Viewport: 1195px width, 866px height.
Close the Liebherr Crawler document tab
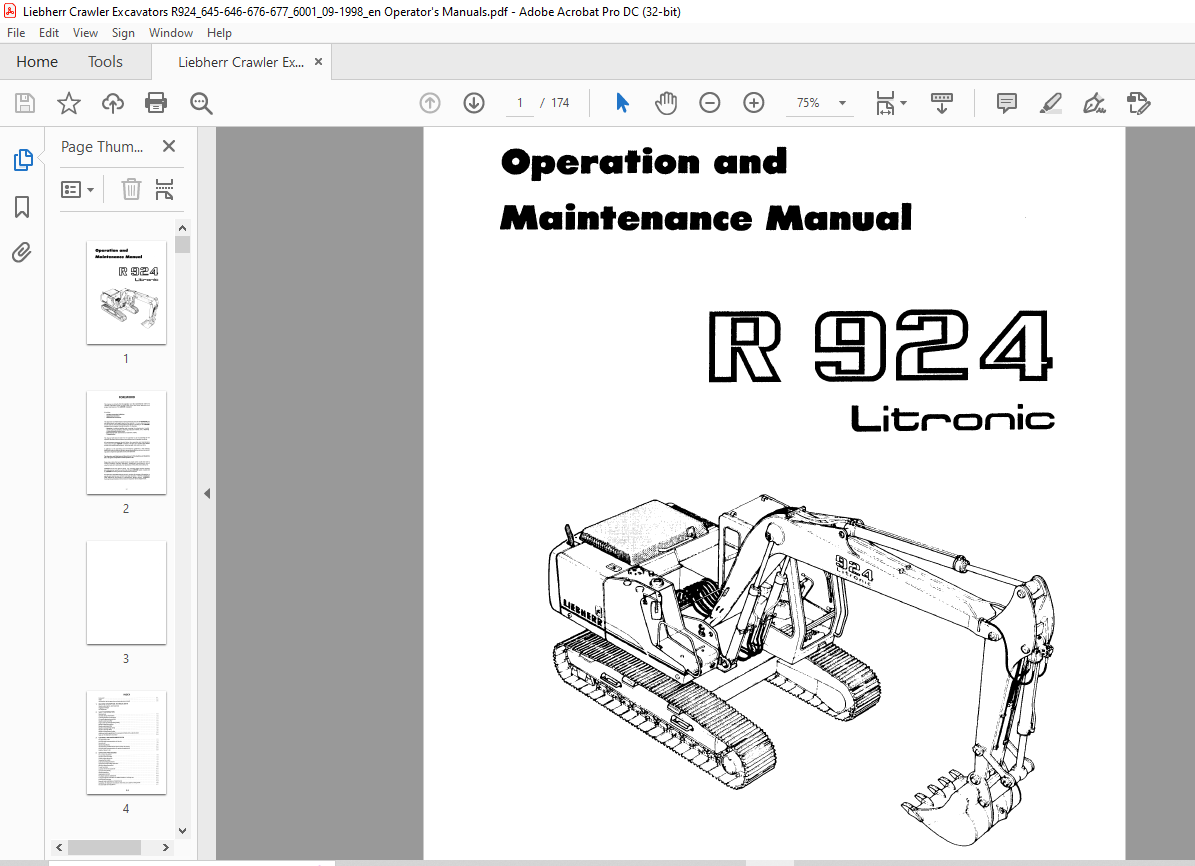click(319, 62)
